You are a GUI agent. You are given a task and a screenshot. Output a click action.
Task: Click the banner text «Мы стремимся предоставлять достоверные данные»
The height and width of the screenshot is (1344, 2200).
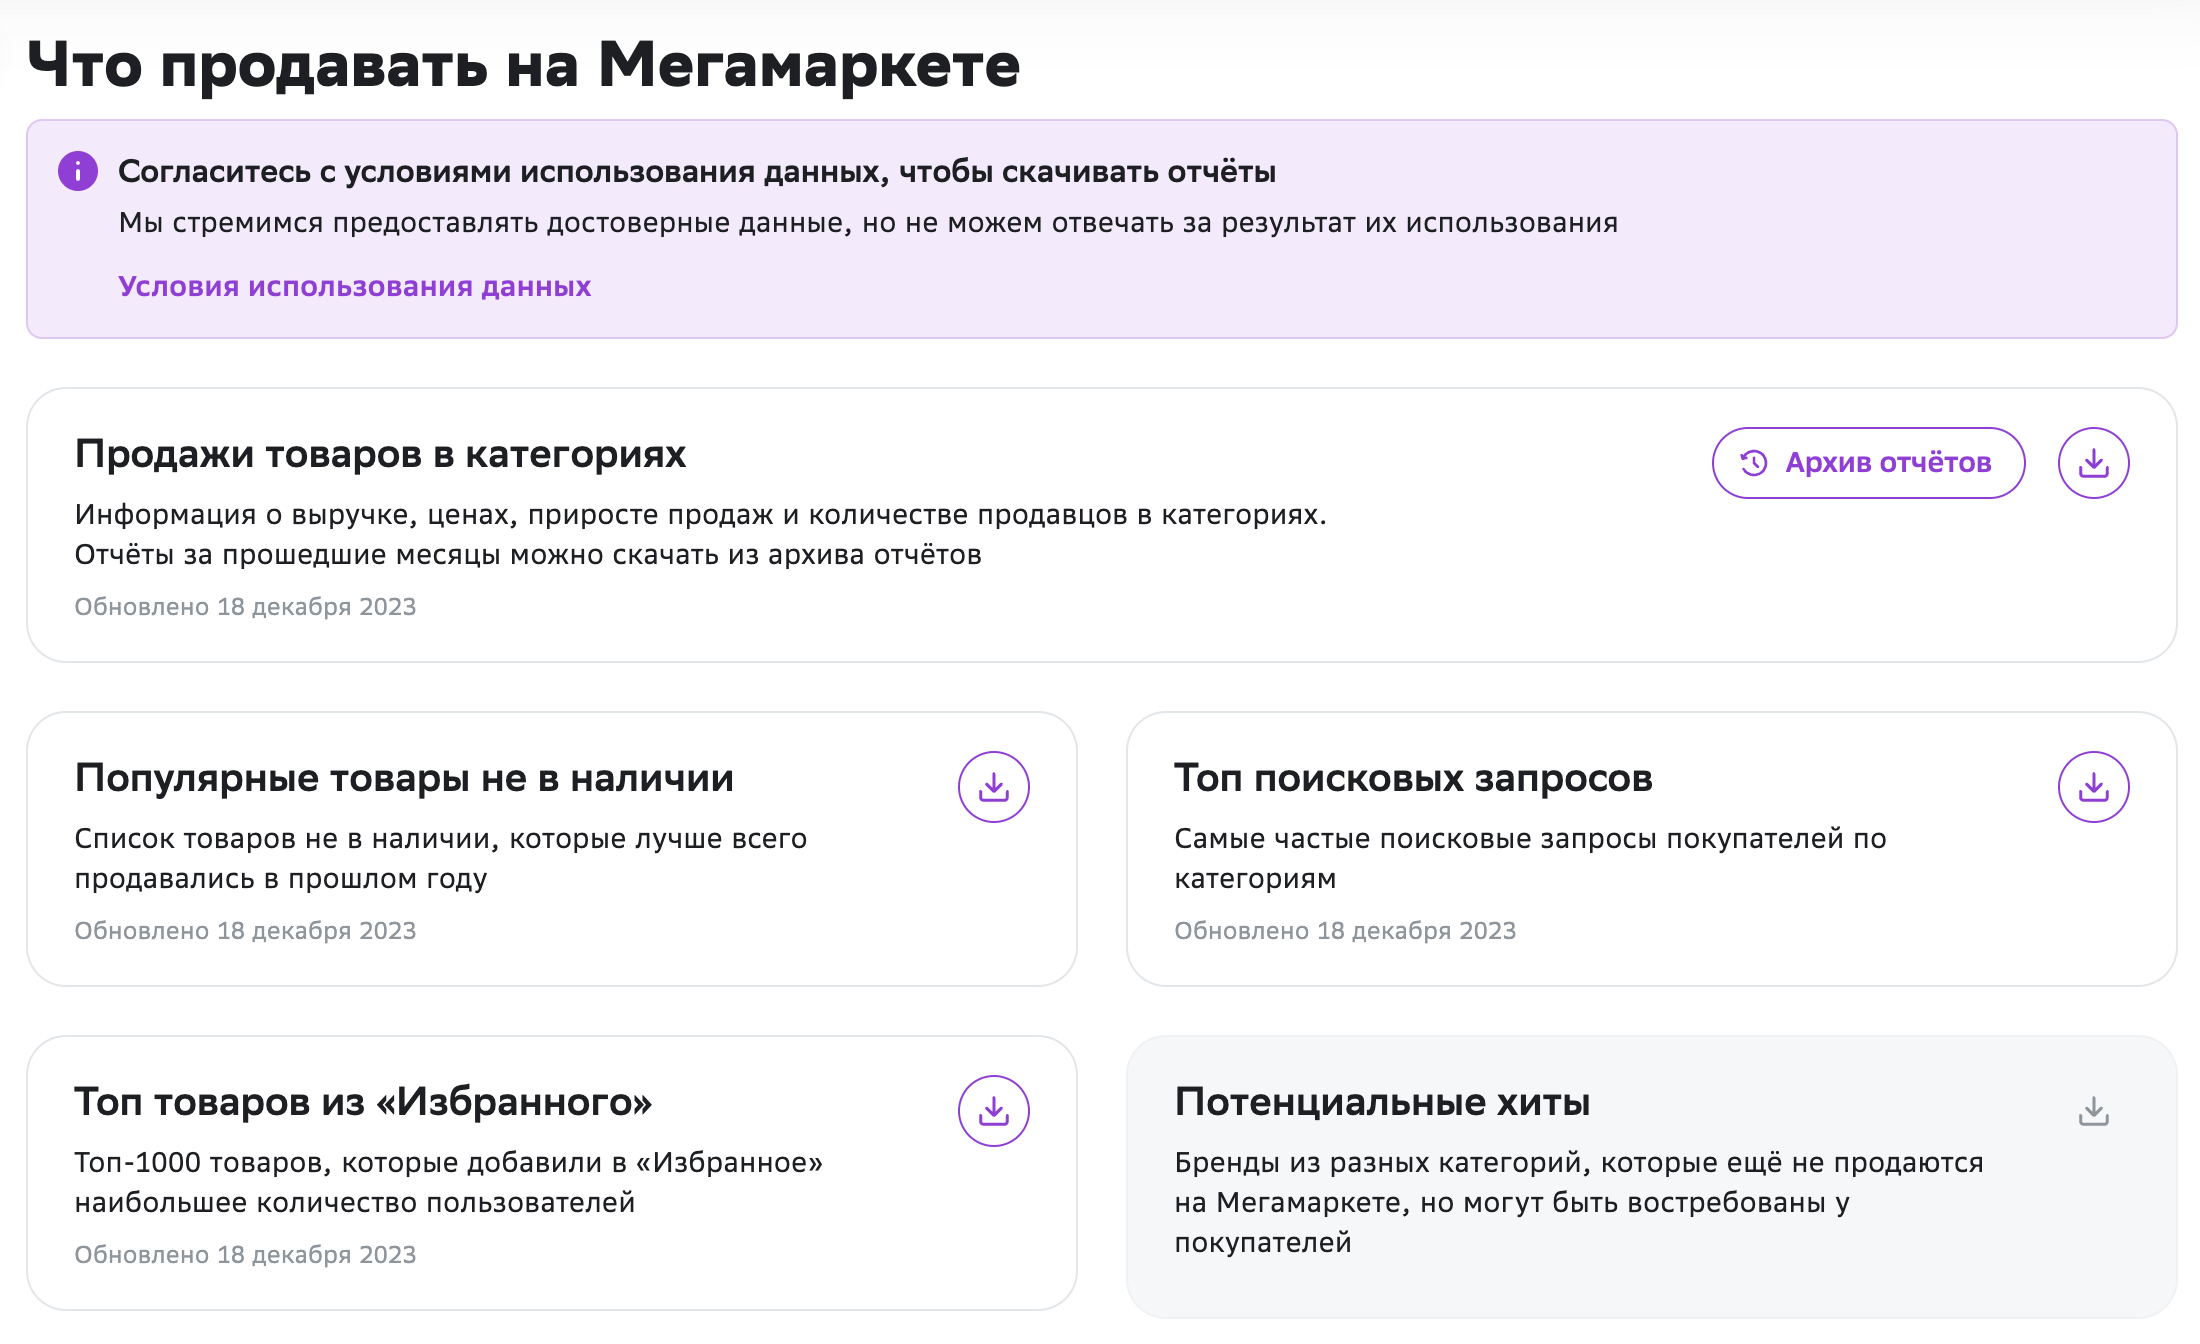pos(868,223)
